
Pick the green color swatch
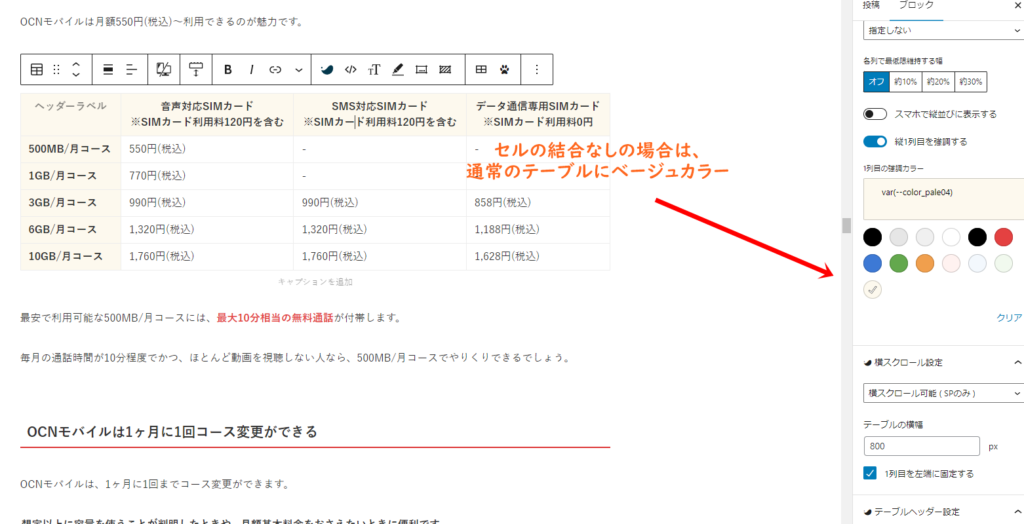click(899, 263)
